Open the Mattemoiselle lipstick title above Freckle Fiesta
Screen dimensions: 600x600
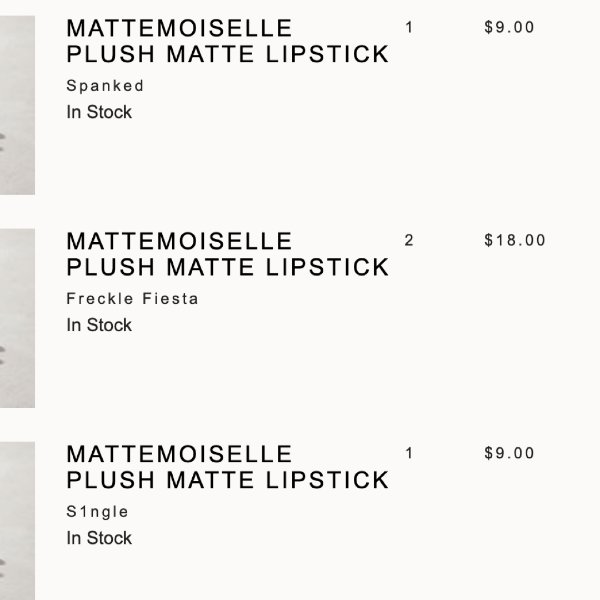point(228,254)
